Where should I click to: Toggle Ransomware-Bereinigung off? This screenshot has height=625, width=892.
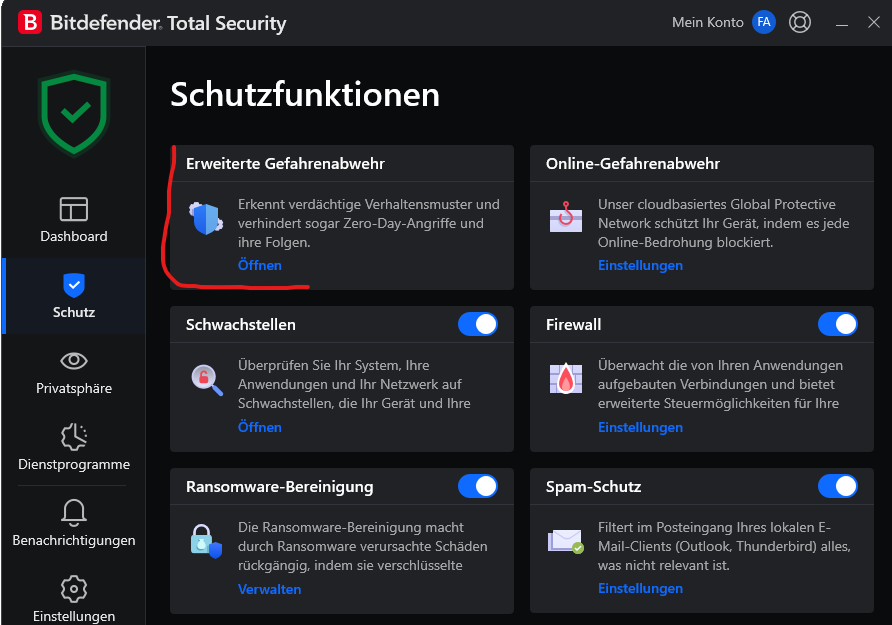click(x=477, y=486)
